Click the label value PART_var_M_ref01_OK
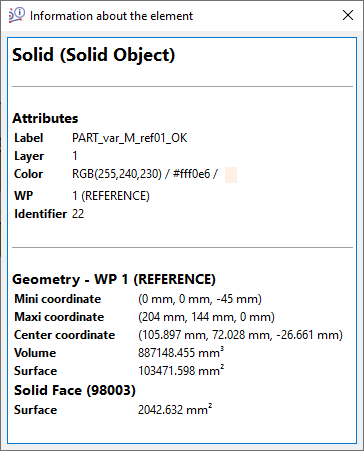This screenshot has height=451, width=364. pos(130,138)
